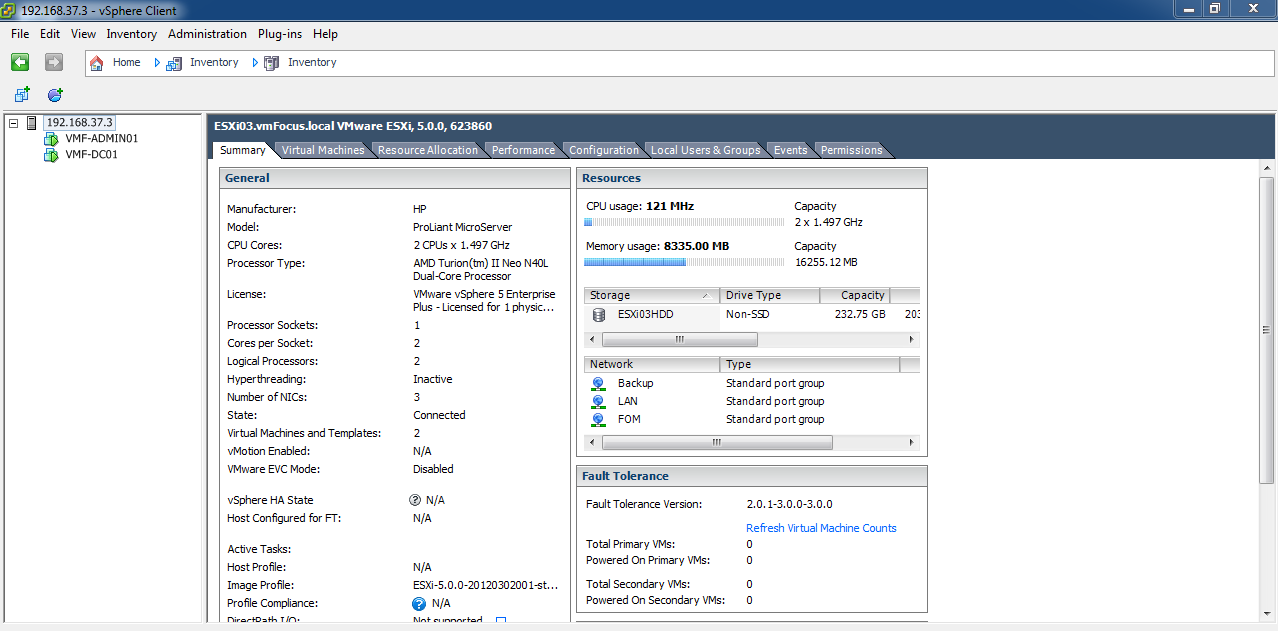Screen dimensions: 1278x631
Task: Click the green Back navigation arrow
Action: coord(20,62)
